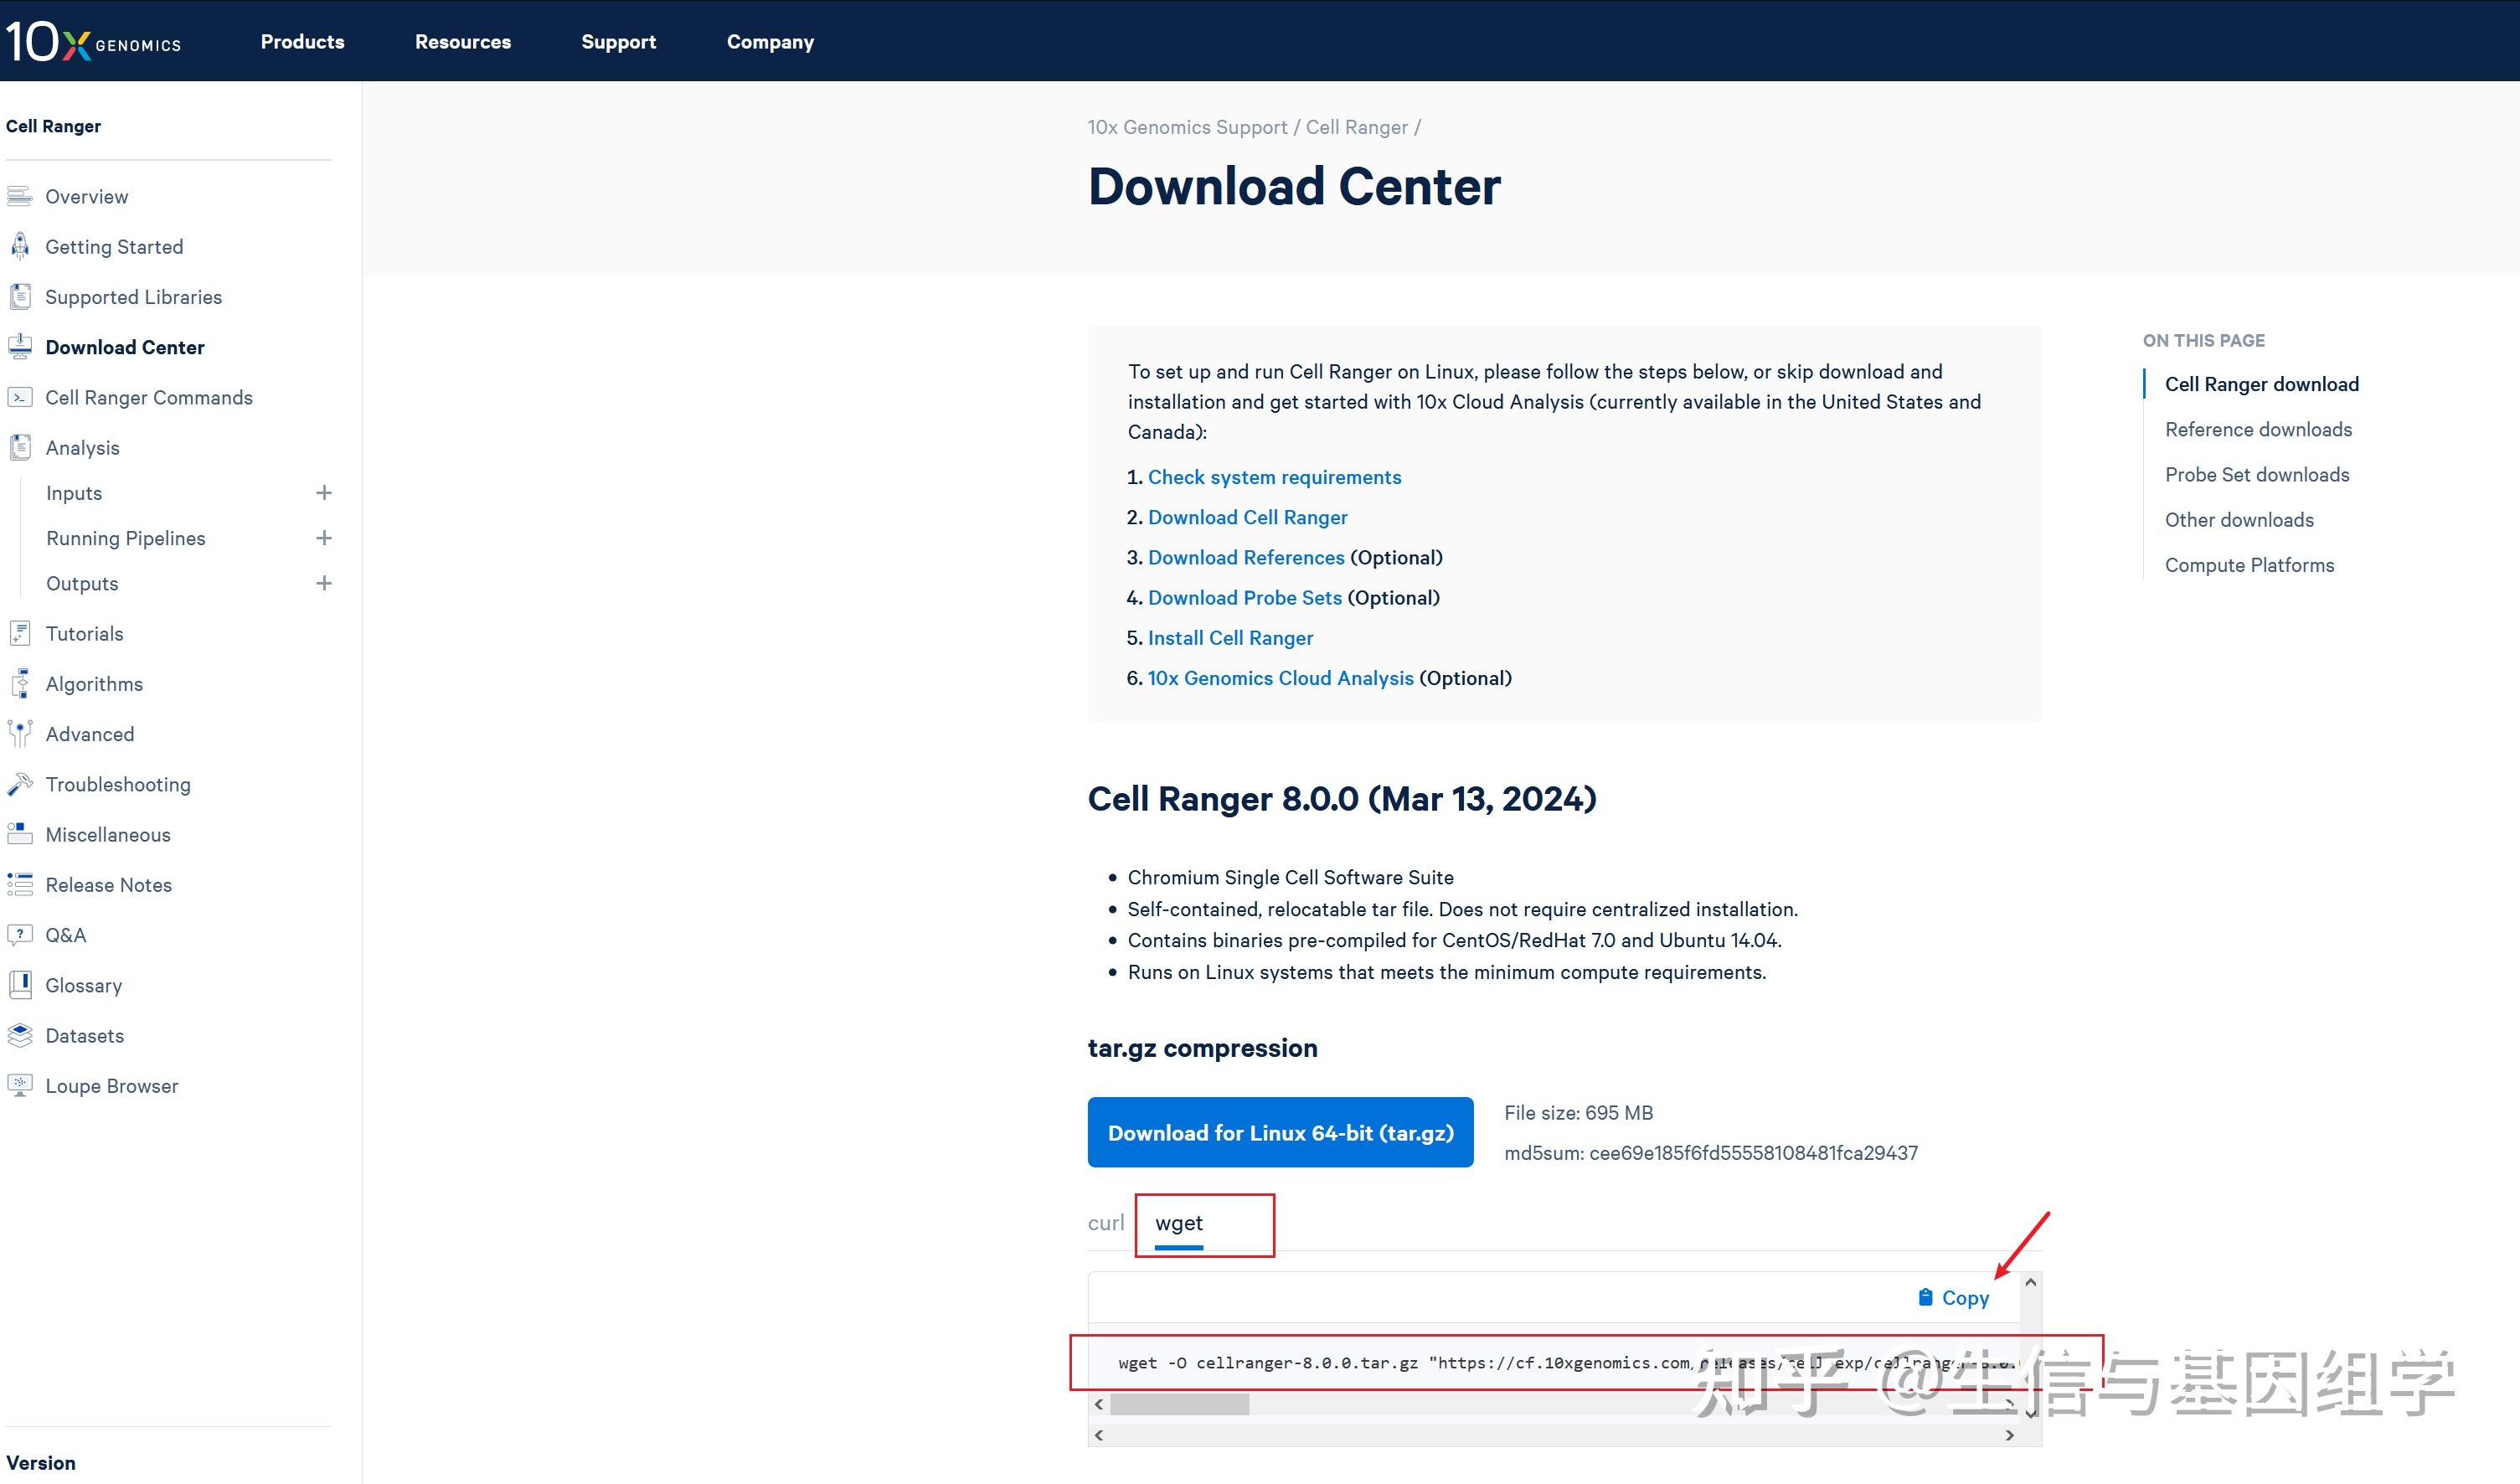Expand the Inputs section
The width and height of the screenshot is (2520, 1484).
324,492
